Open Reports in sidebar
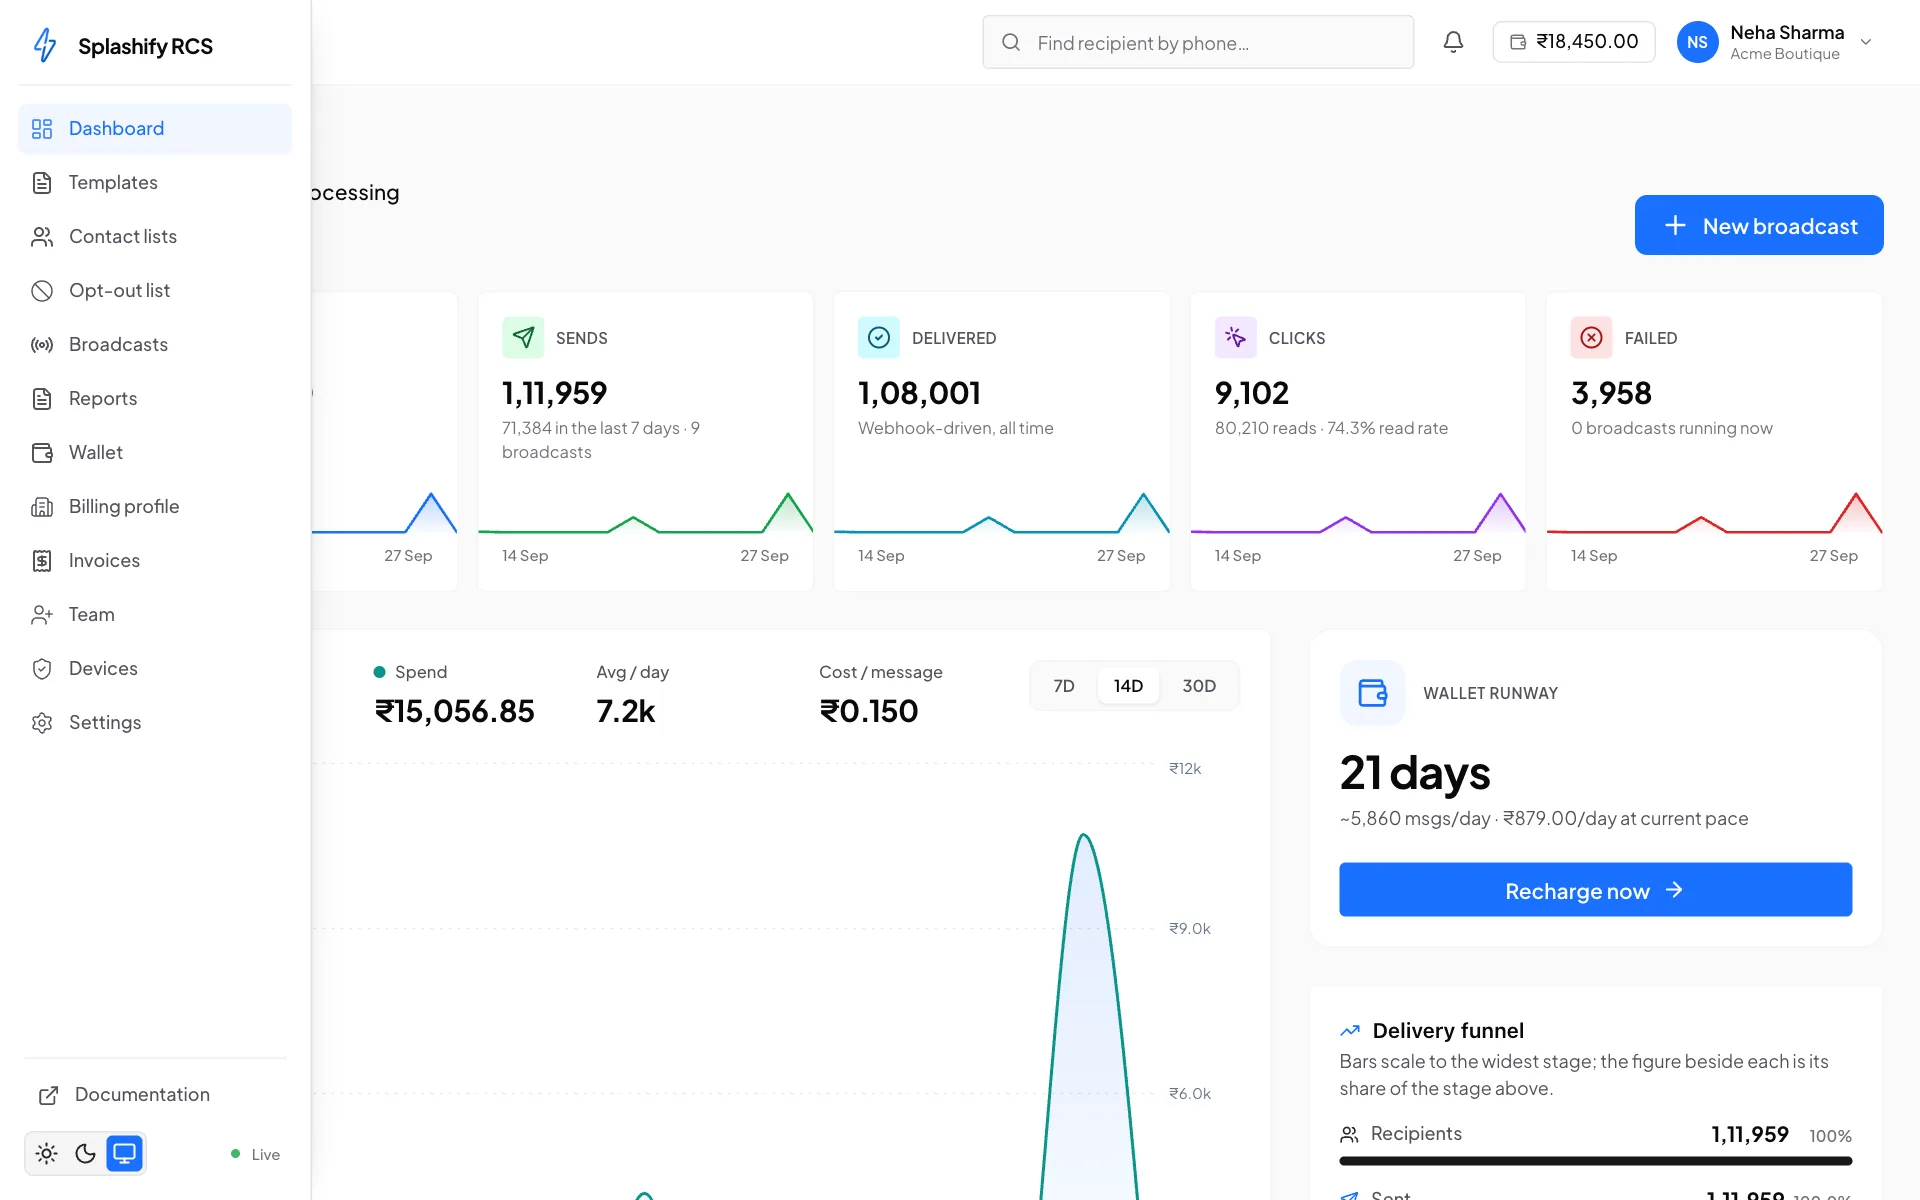The width and height of the screenshot is (1920, 1200). [x=155, y=399]
